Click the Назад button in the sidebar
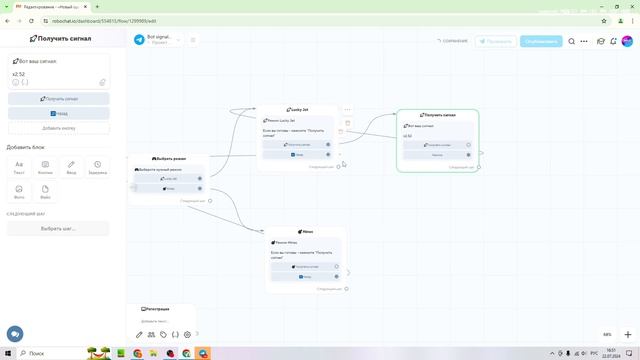Viewport: 640px width, 360px height. [x=59, y=113]
